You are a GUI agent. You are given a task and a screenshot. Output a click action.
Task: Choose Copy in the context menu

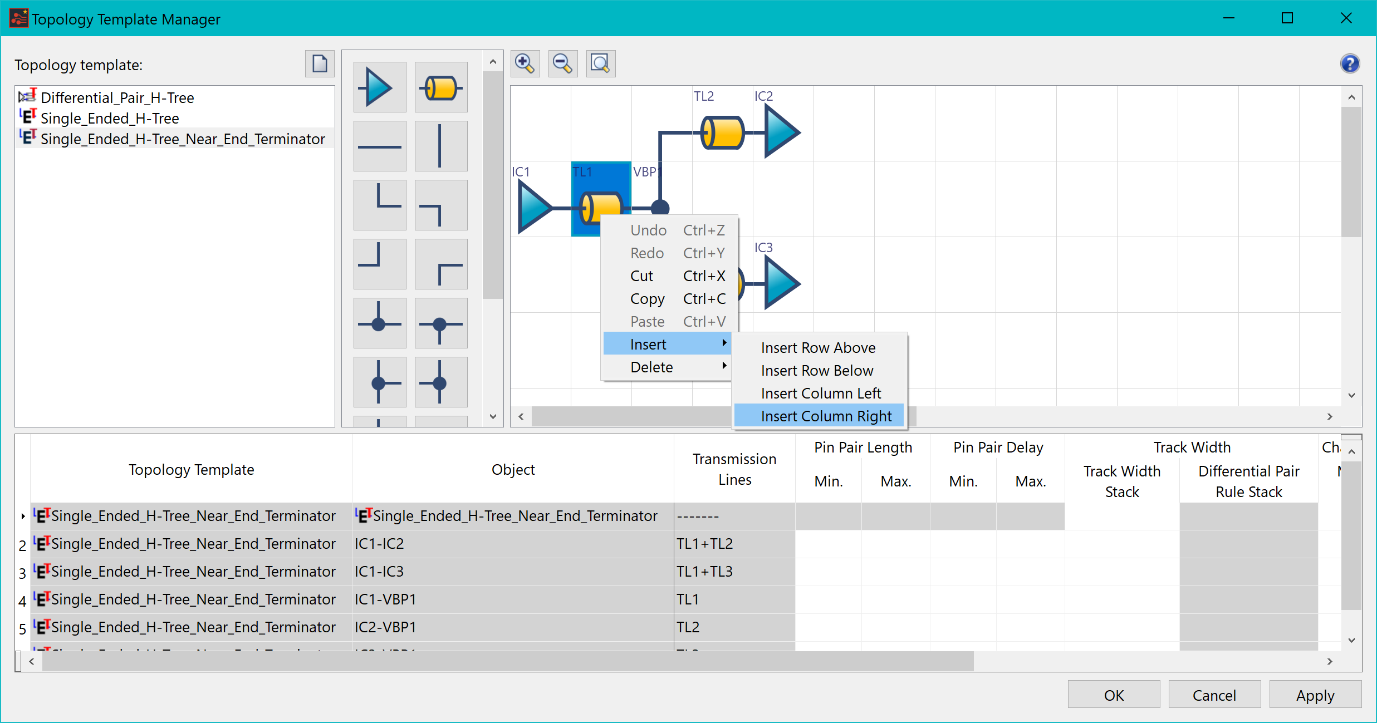click(647, 299)
